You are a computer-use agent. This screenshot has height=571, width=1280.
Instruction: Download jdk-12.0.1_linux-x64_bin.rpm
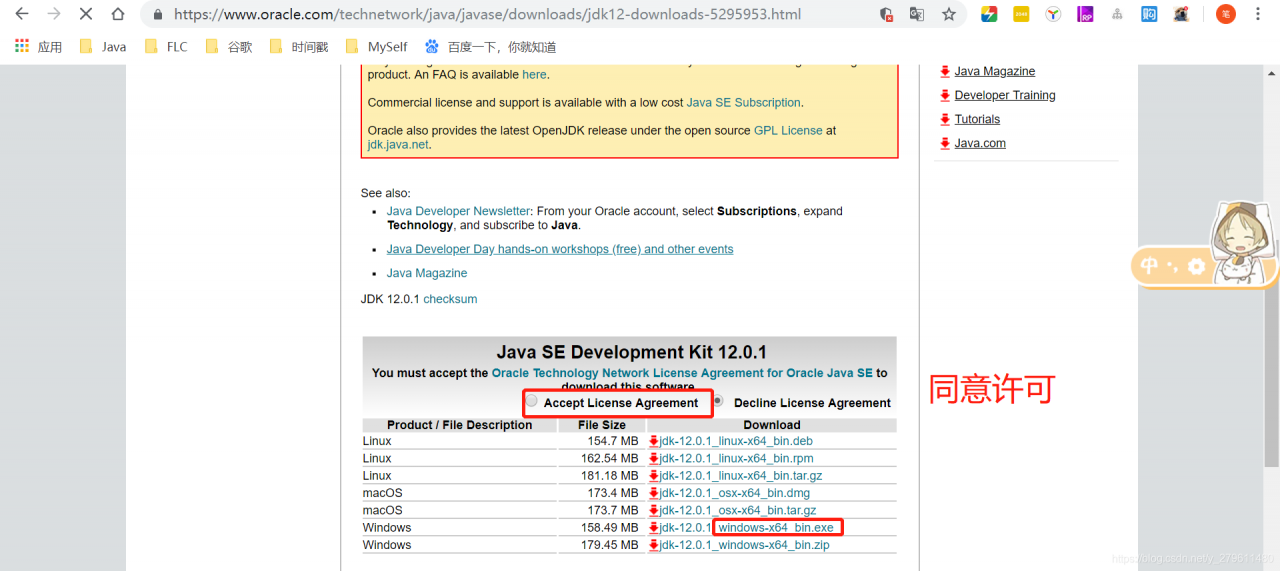(x=736, y=458)
